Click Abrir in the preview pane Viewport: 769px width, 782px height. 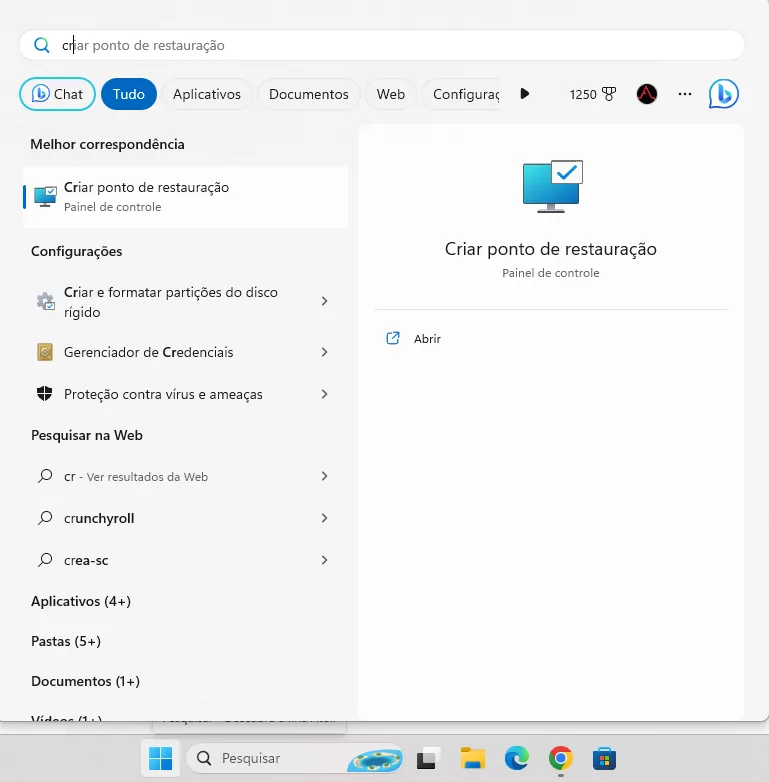pos(427,339)
